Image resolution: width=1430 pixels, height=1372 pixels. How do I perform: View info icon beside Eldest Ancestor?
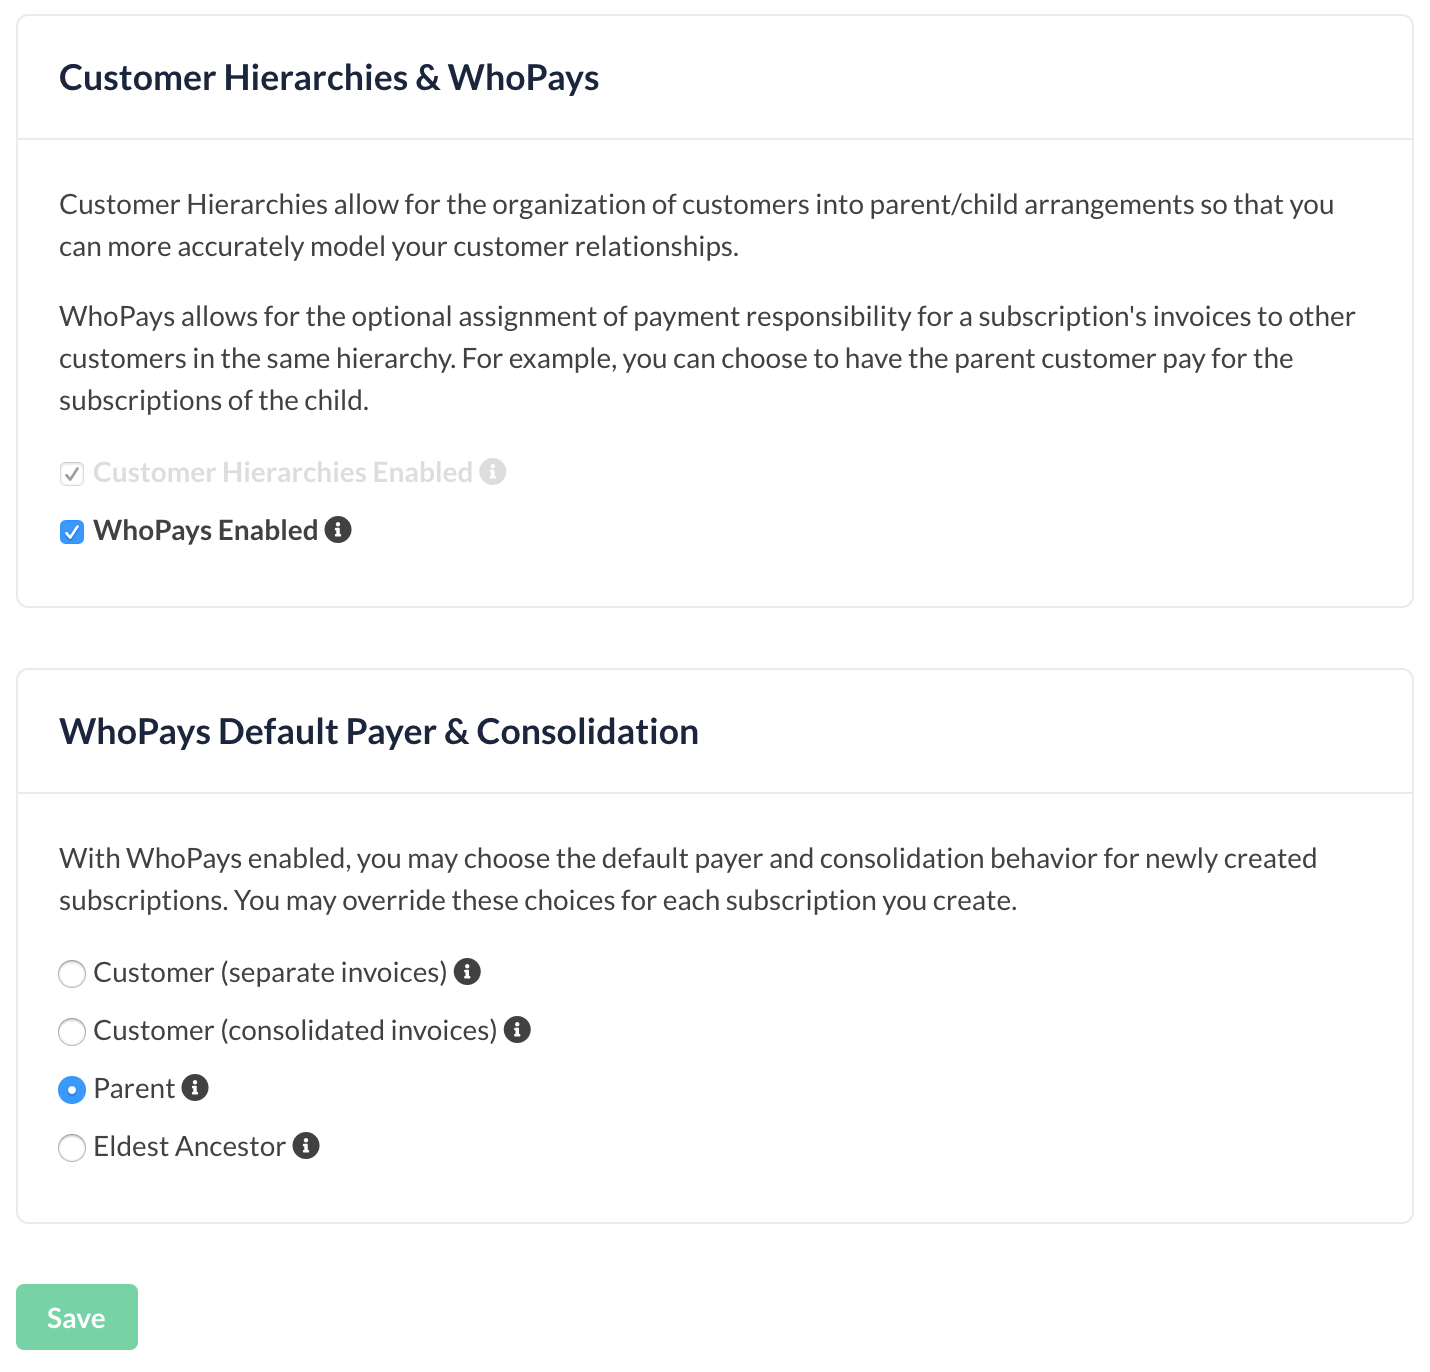coord(306,1146)
